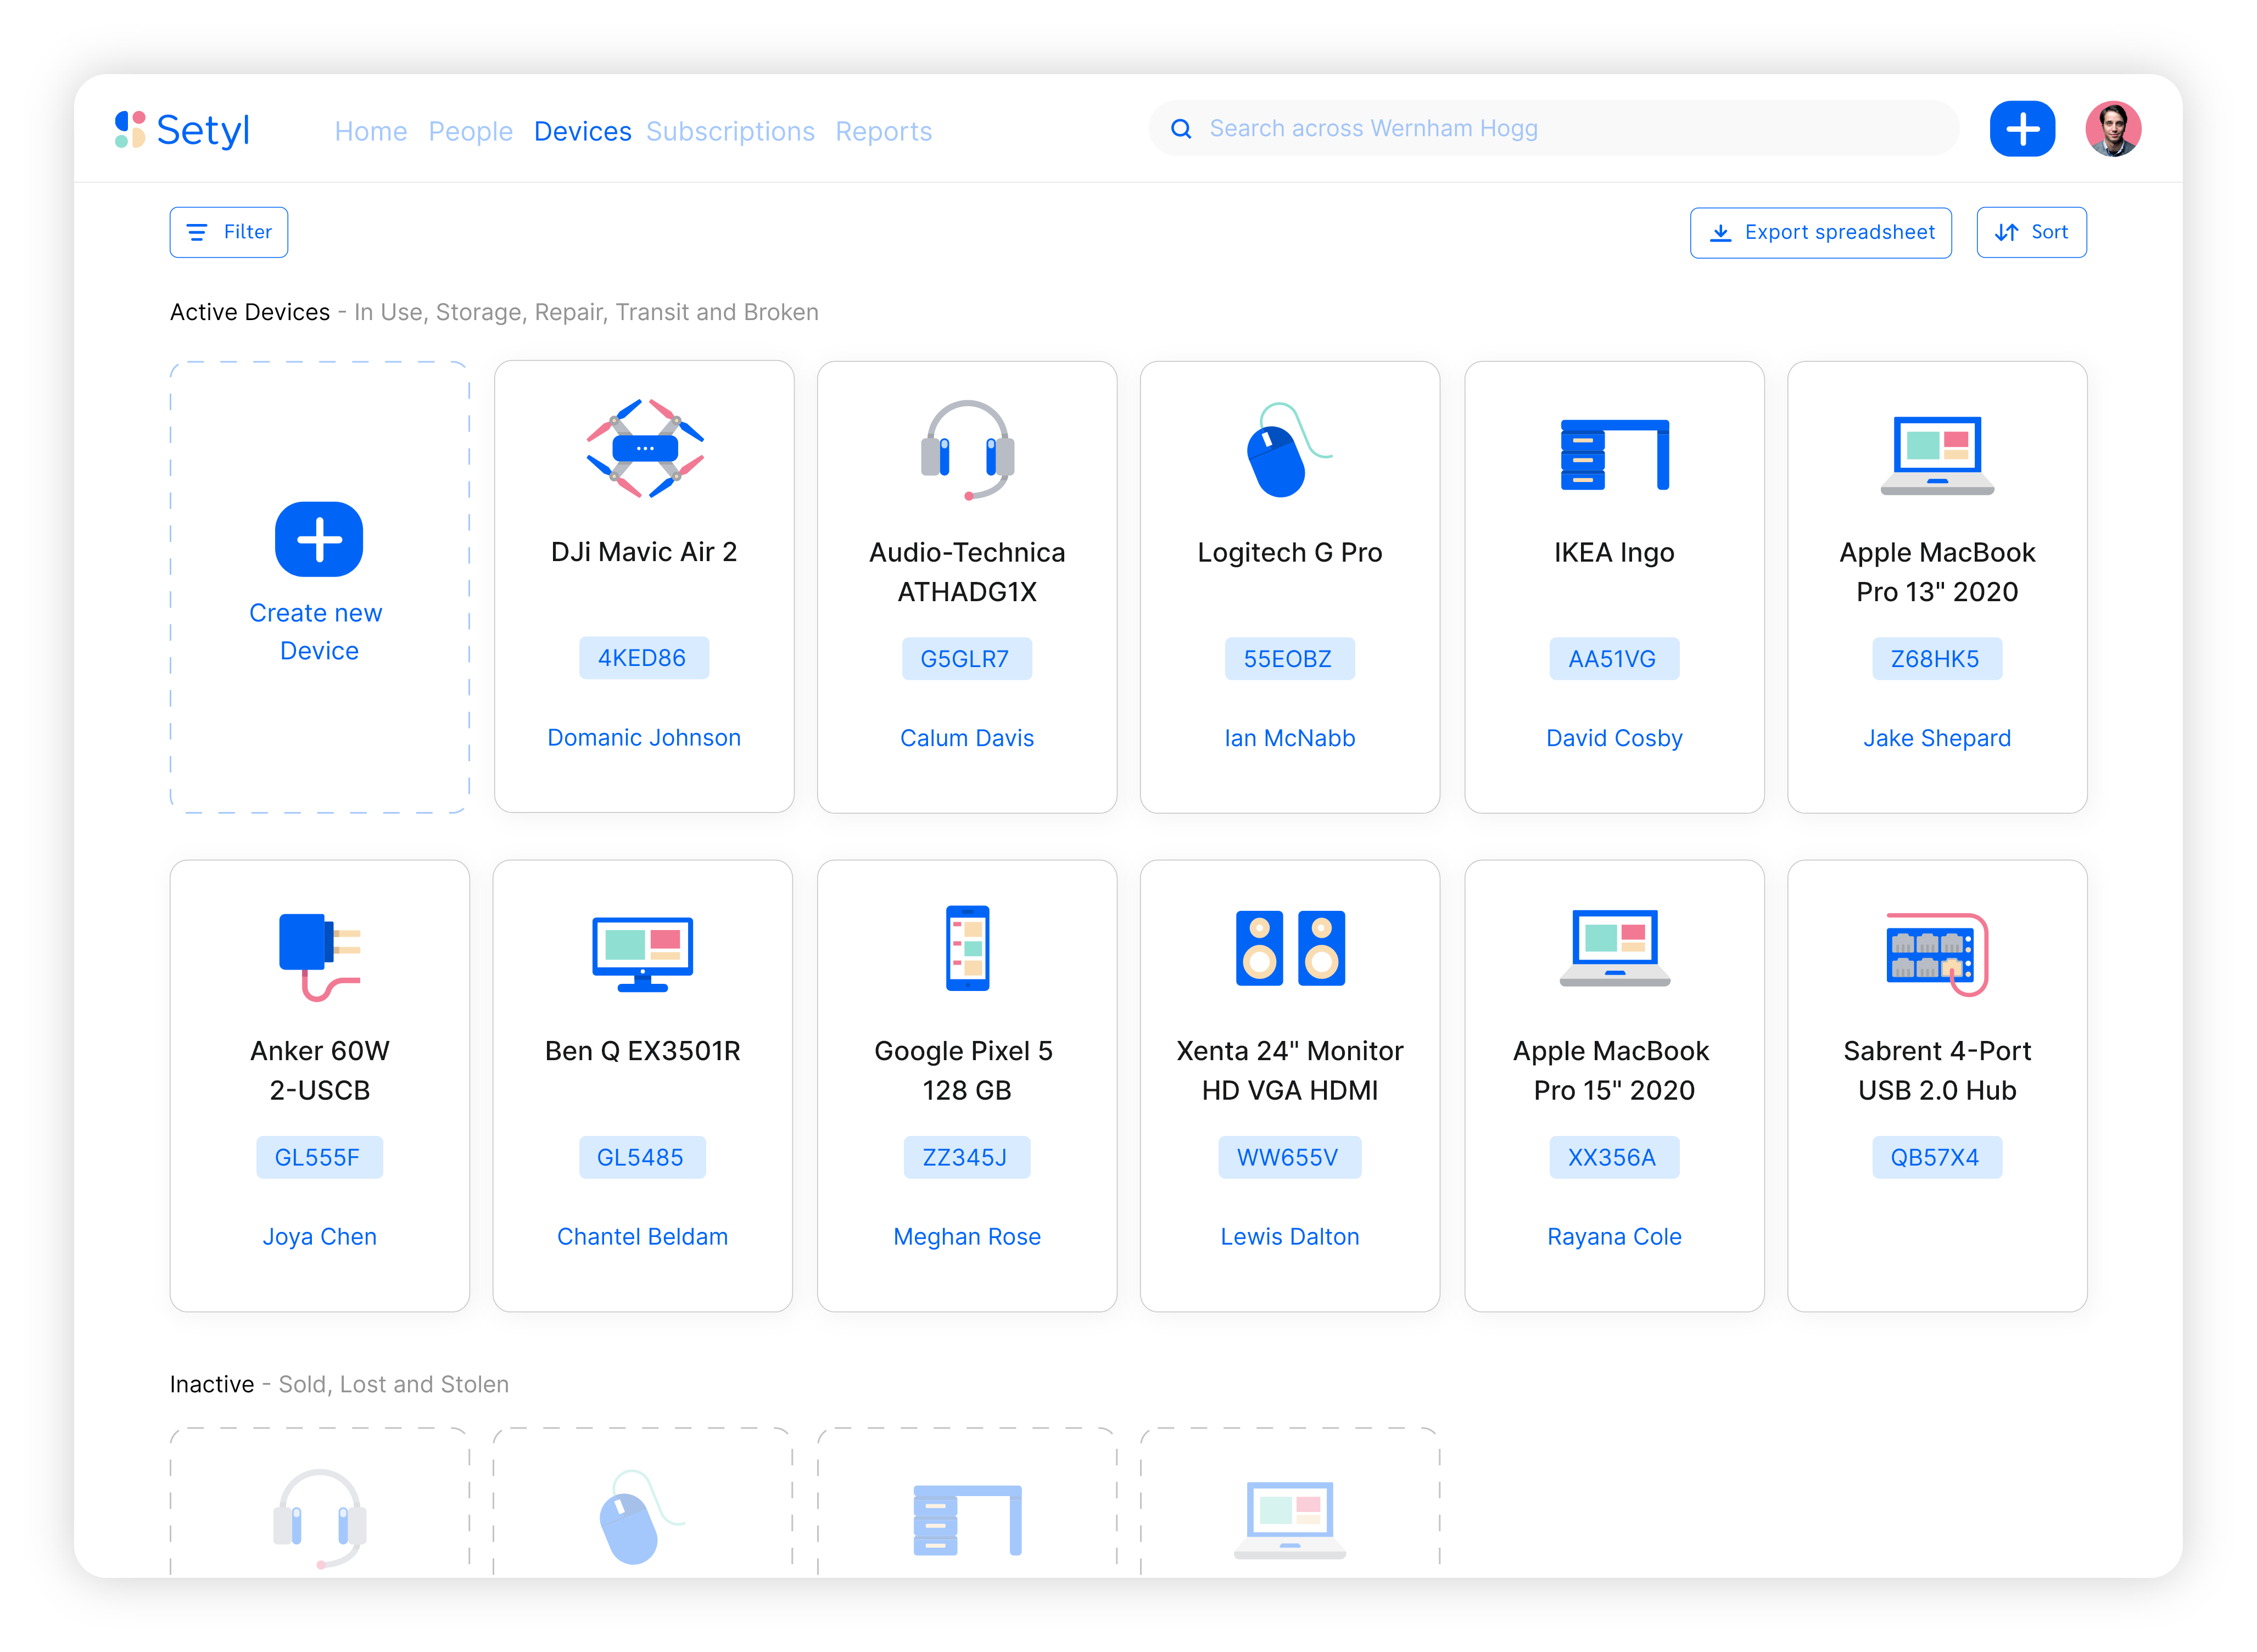Click the Xenta speakers icon

coord(1289,948)
